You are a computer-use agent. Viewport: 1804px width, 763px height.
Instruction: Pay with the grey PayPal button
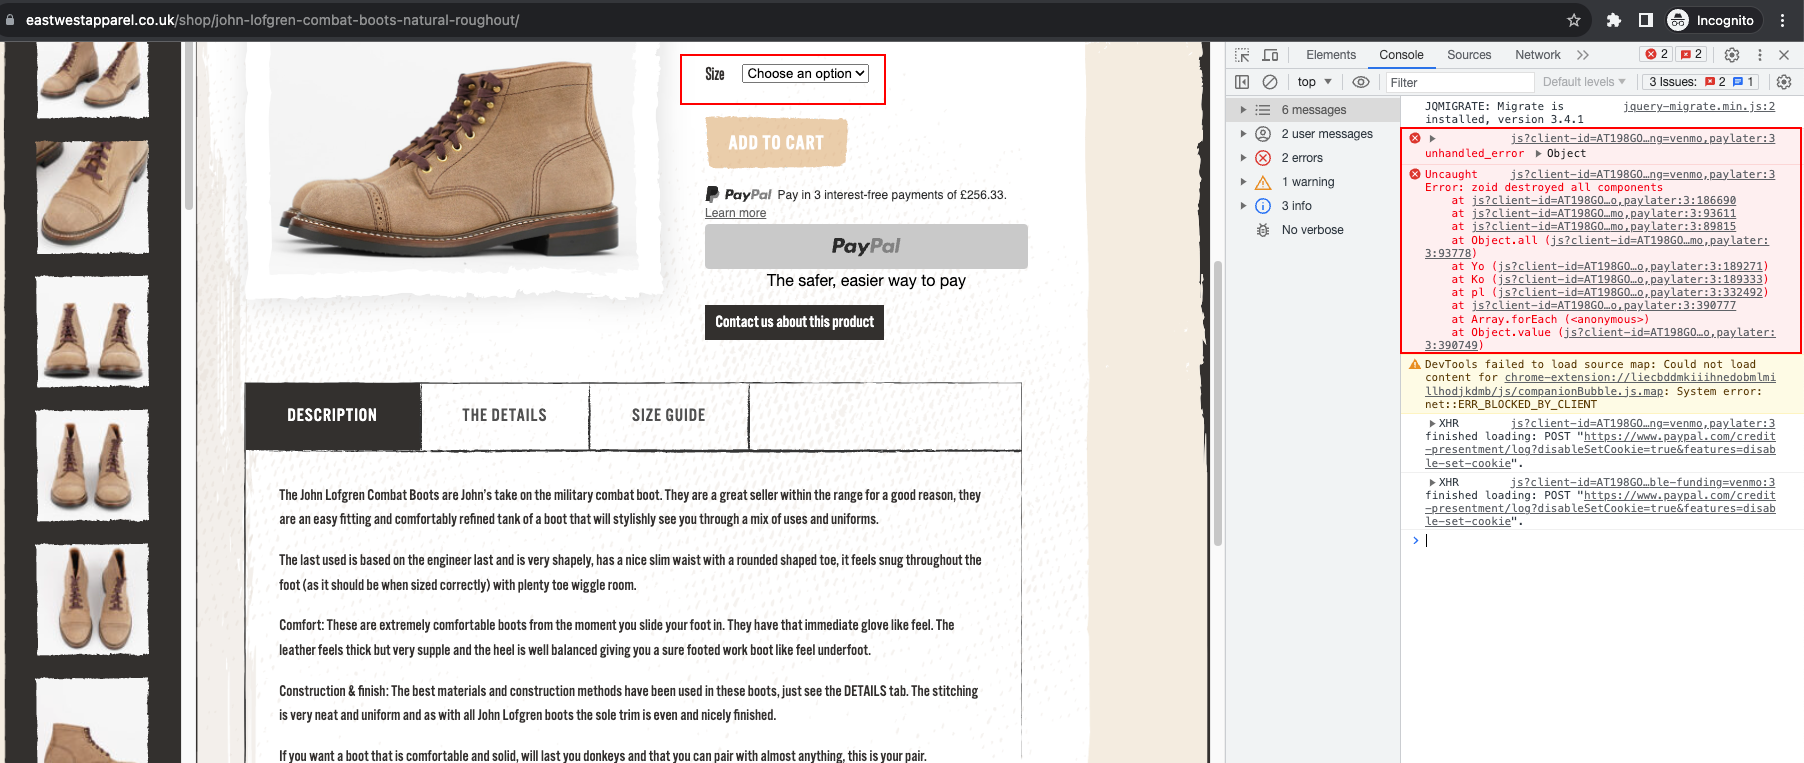pyautogui.click(x=866, y=246)
